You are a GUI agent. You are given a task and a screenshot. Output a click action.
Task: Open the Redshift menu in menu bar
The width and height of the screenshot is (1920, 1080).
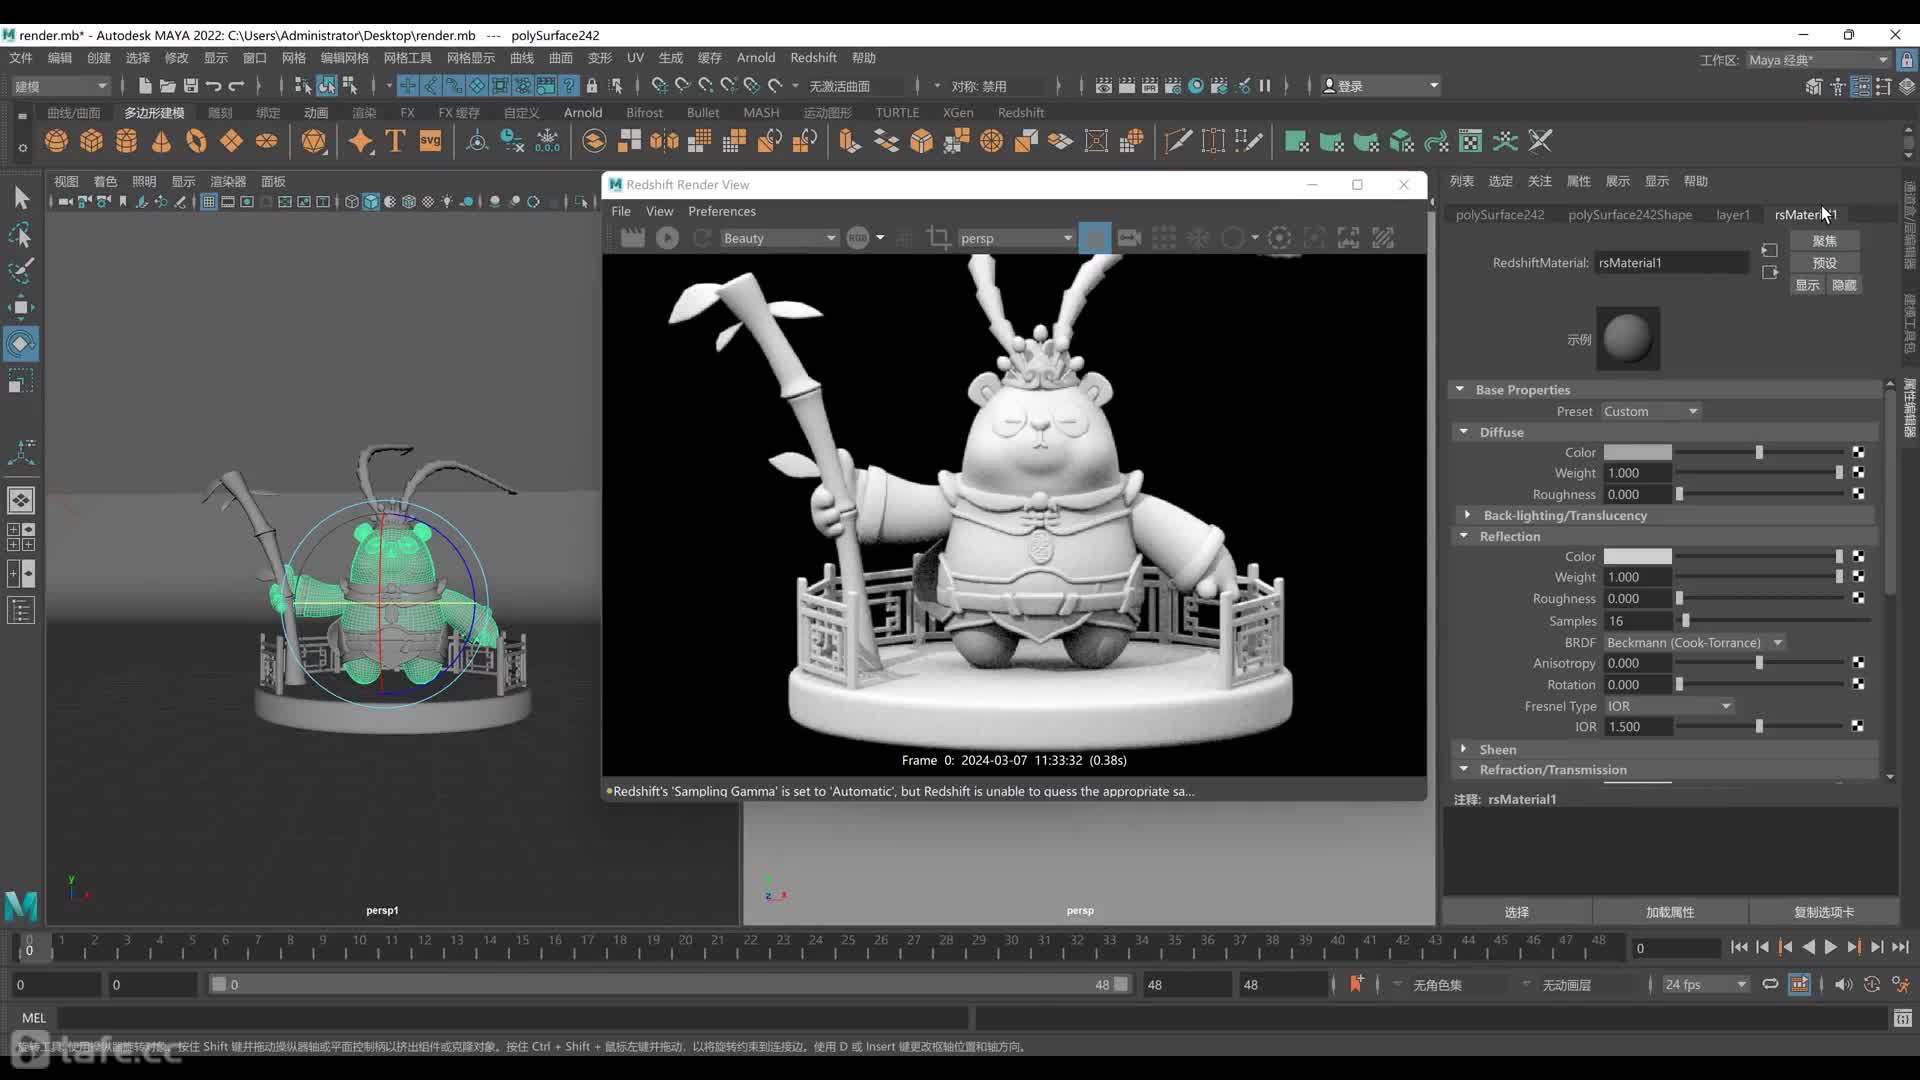(812, 58)
